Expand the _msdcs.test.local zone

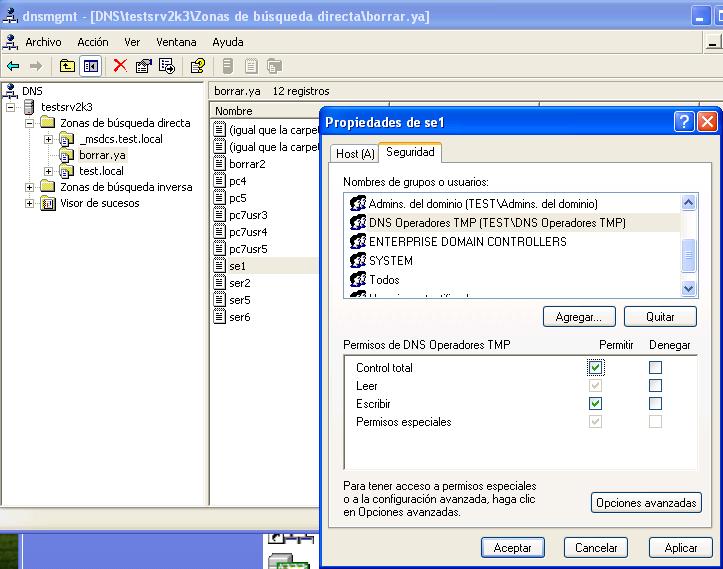coord(48,139)
